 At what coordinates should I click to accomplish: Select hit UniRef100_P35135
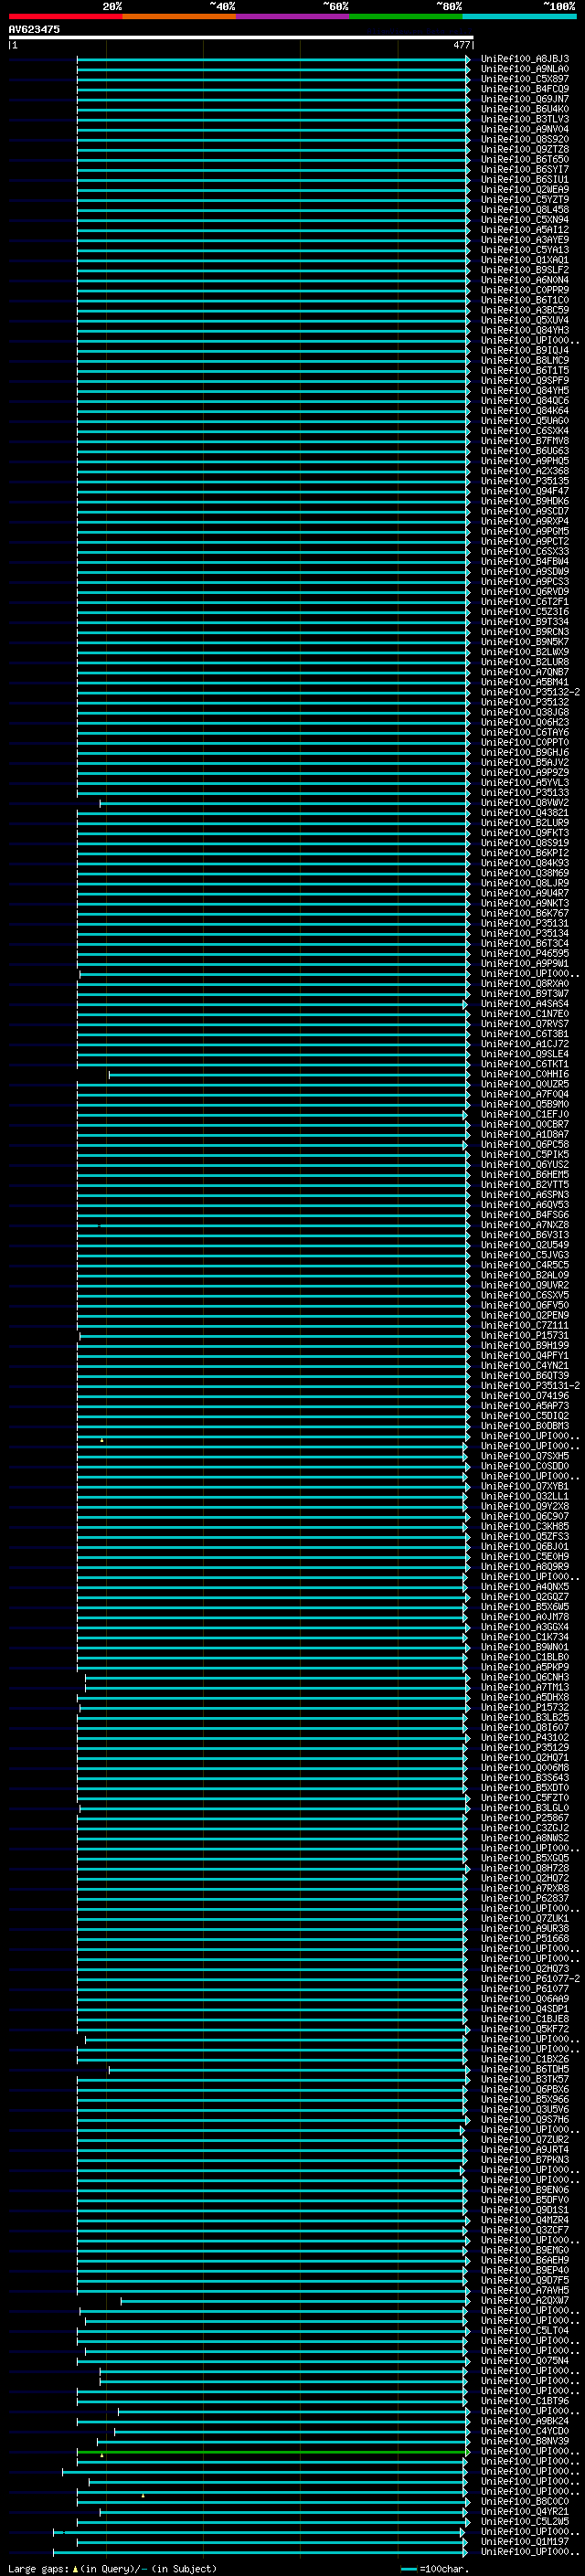525,481
